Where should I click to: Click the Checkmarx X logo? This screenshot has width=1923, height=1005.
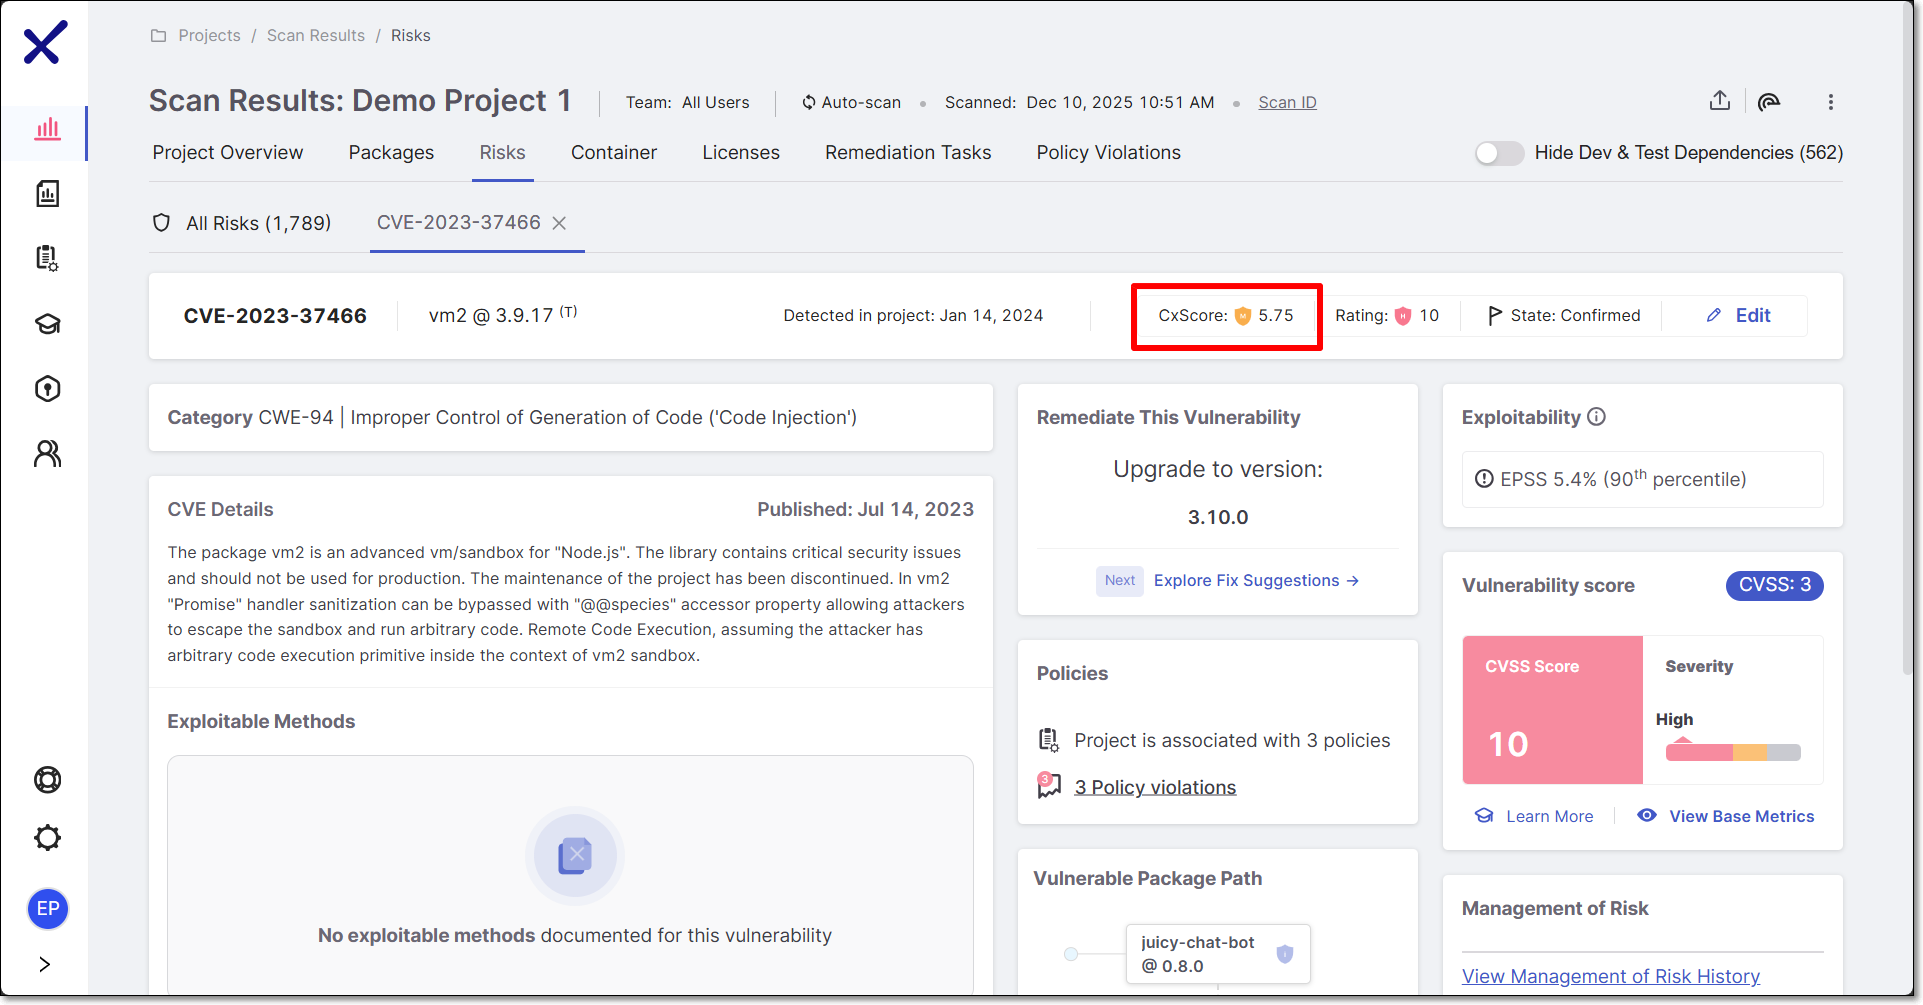[x=45, y=43]
